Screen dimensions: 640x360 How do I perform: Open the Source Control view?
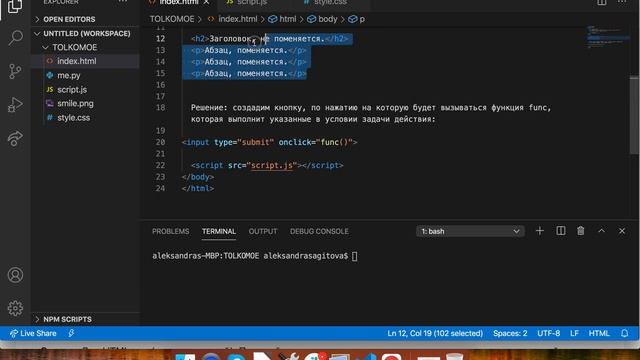pos(16,71)
